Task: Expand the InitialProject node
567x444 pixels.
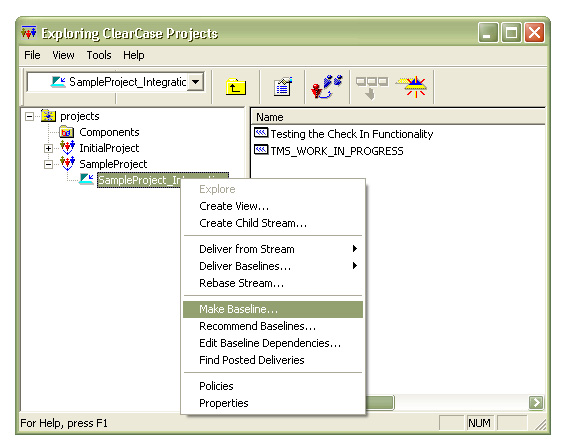Action: coord(48,148)
